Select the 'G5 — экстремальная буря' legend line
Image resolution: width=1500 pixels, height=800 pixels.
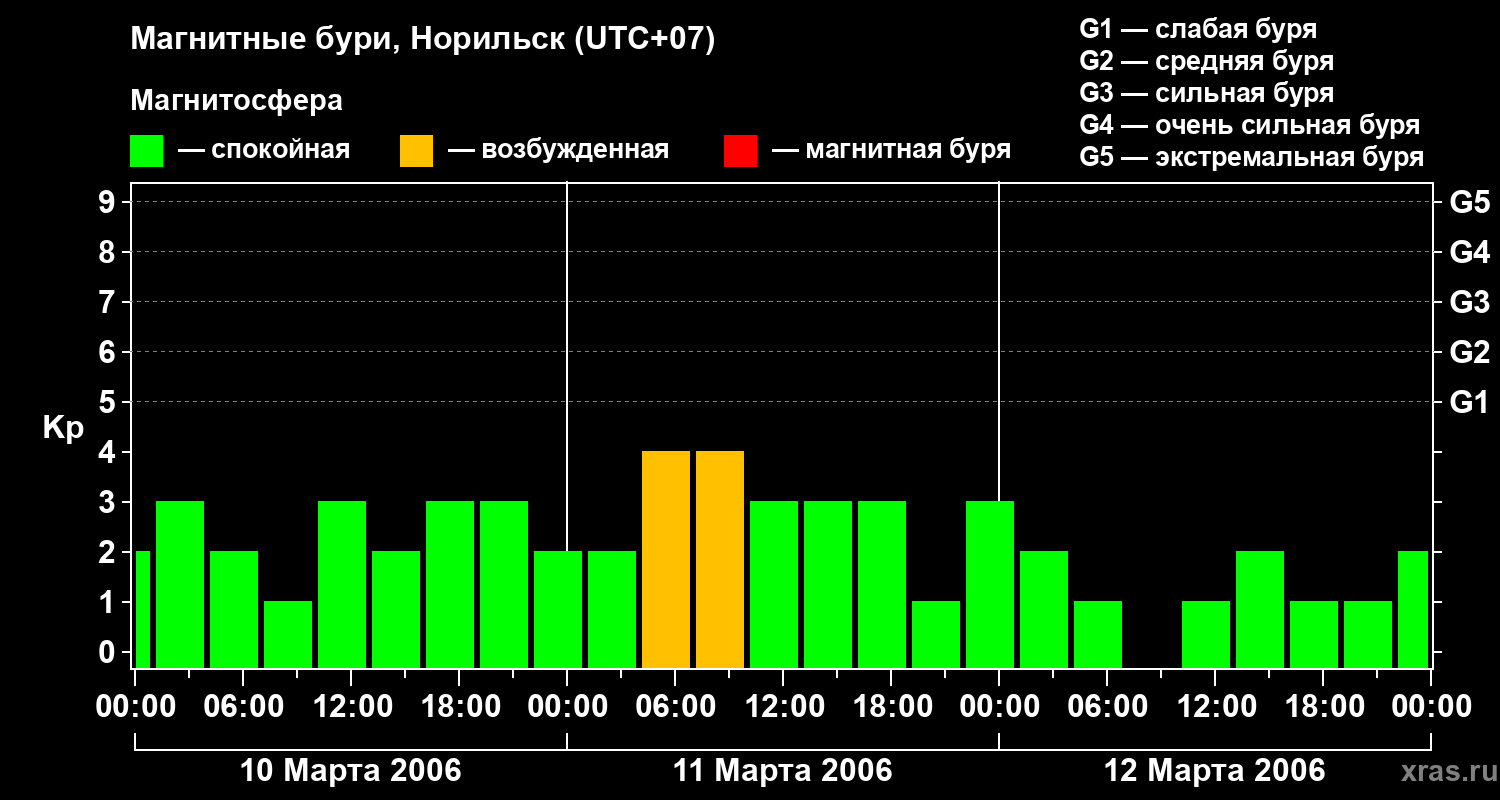coord(1252,157)
